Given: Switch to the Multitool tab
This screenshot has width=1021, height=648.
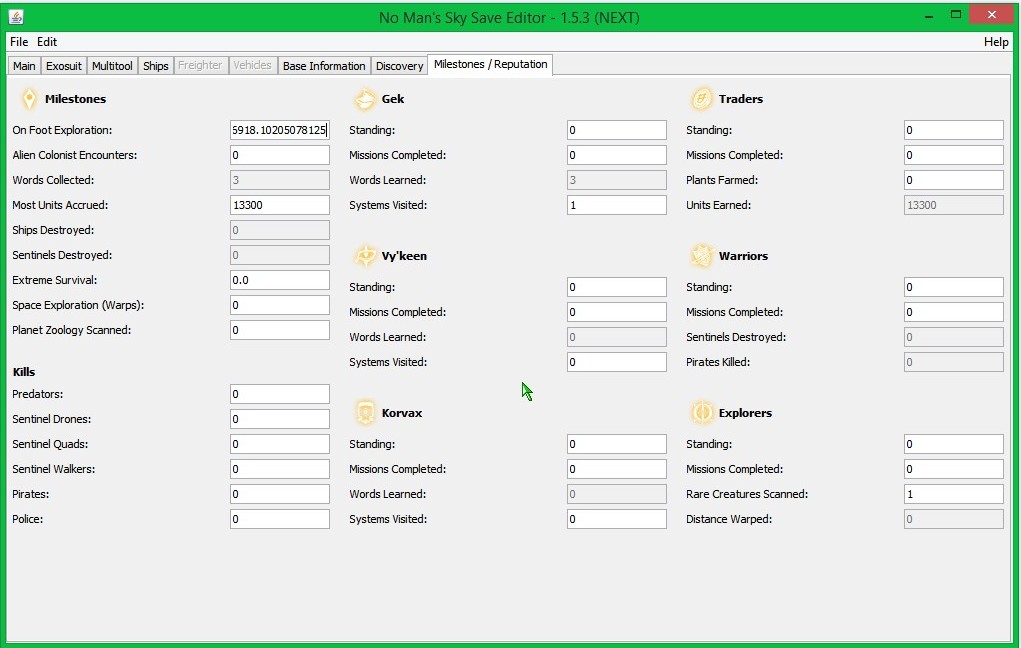Looking at the screenshot, I should point(112,66).
